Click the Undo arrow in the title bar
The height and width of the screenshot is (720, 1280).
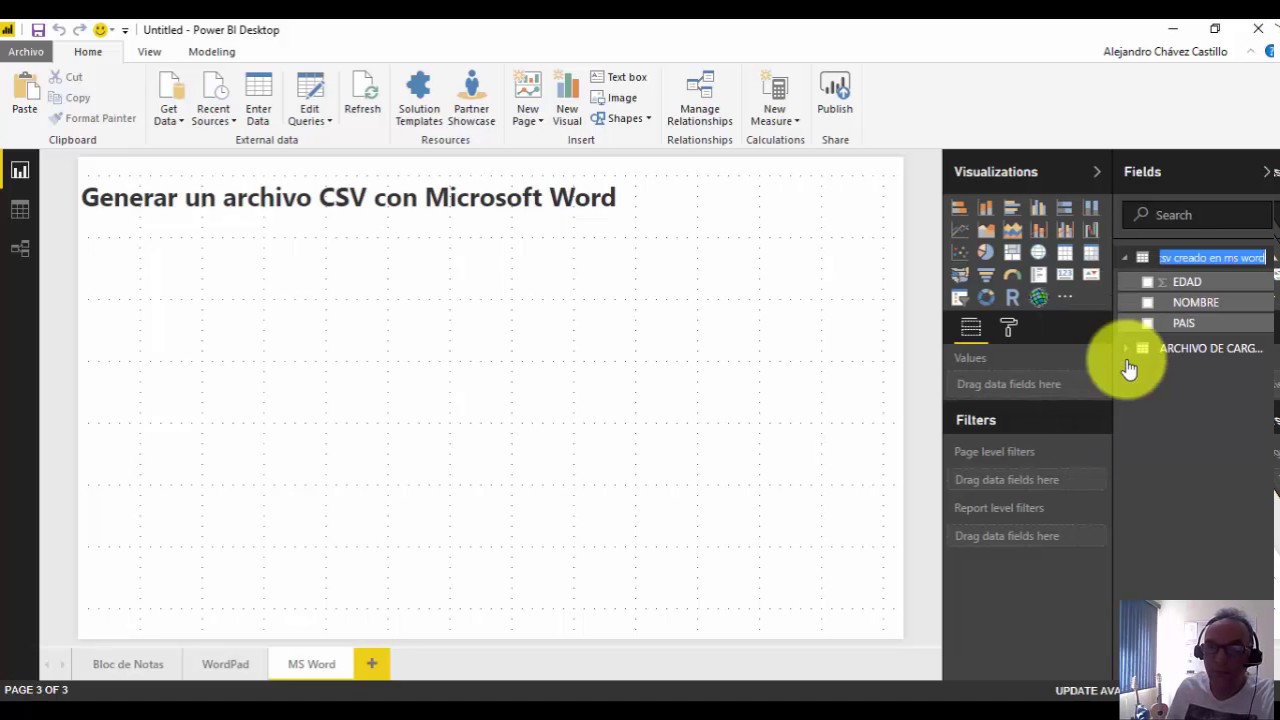click(x=59, y=30)
